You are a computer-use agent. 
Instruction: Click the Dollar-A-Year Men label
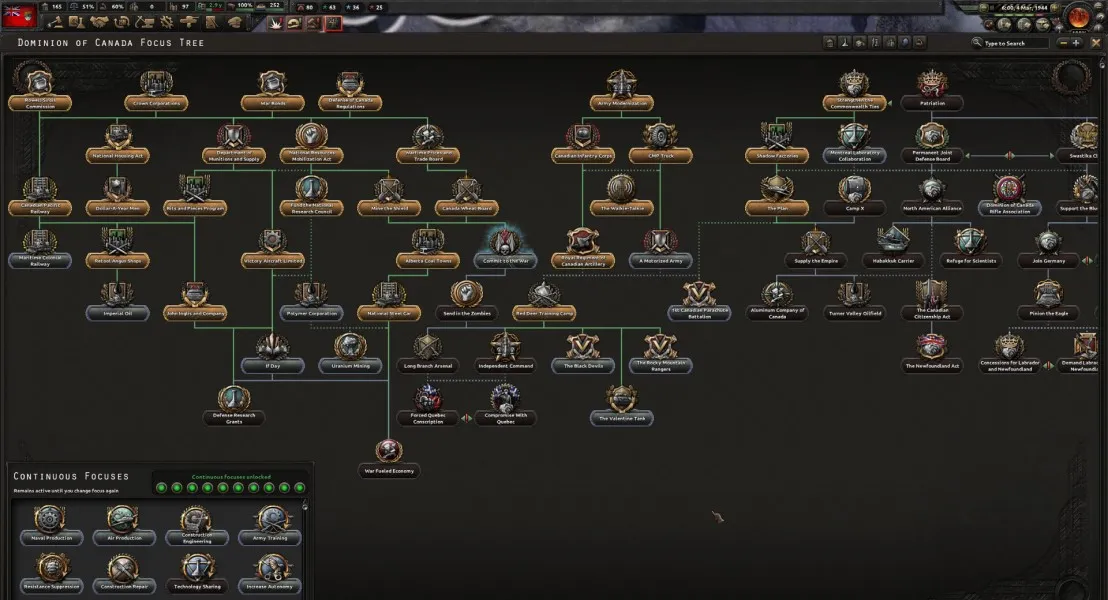click(117, 208)
